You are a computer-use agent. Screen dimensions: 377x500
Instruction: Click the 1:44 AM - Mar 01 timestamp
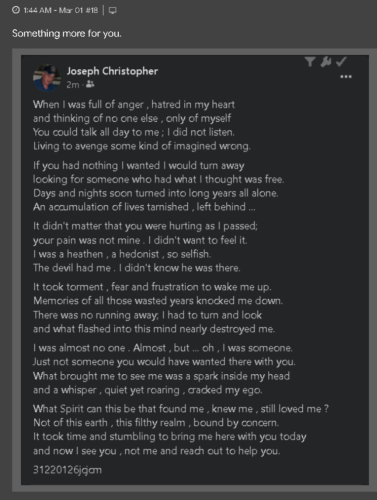[53, 10]
